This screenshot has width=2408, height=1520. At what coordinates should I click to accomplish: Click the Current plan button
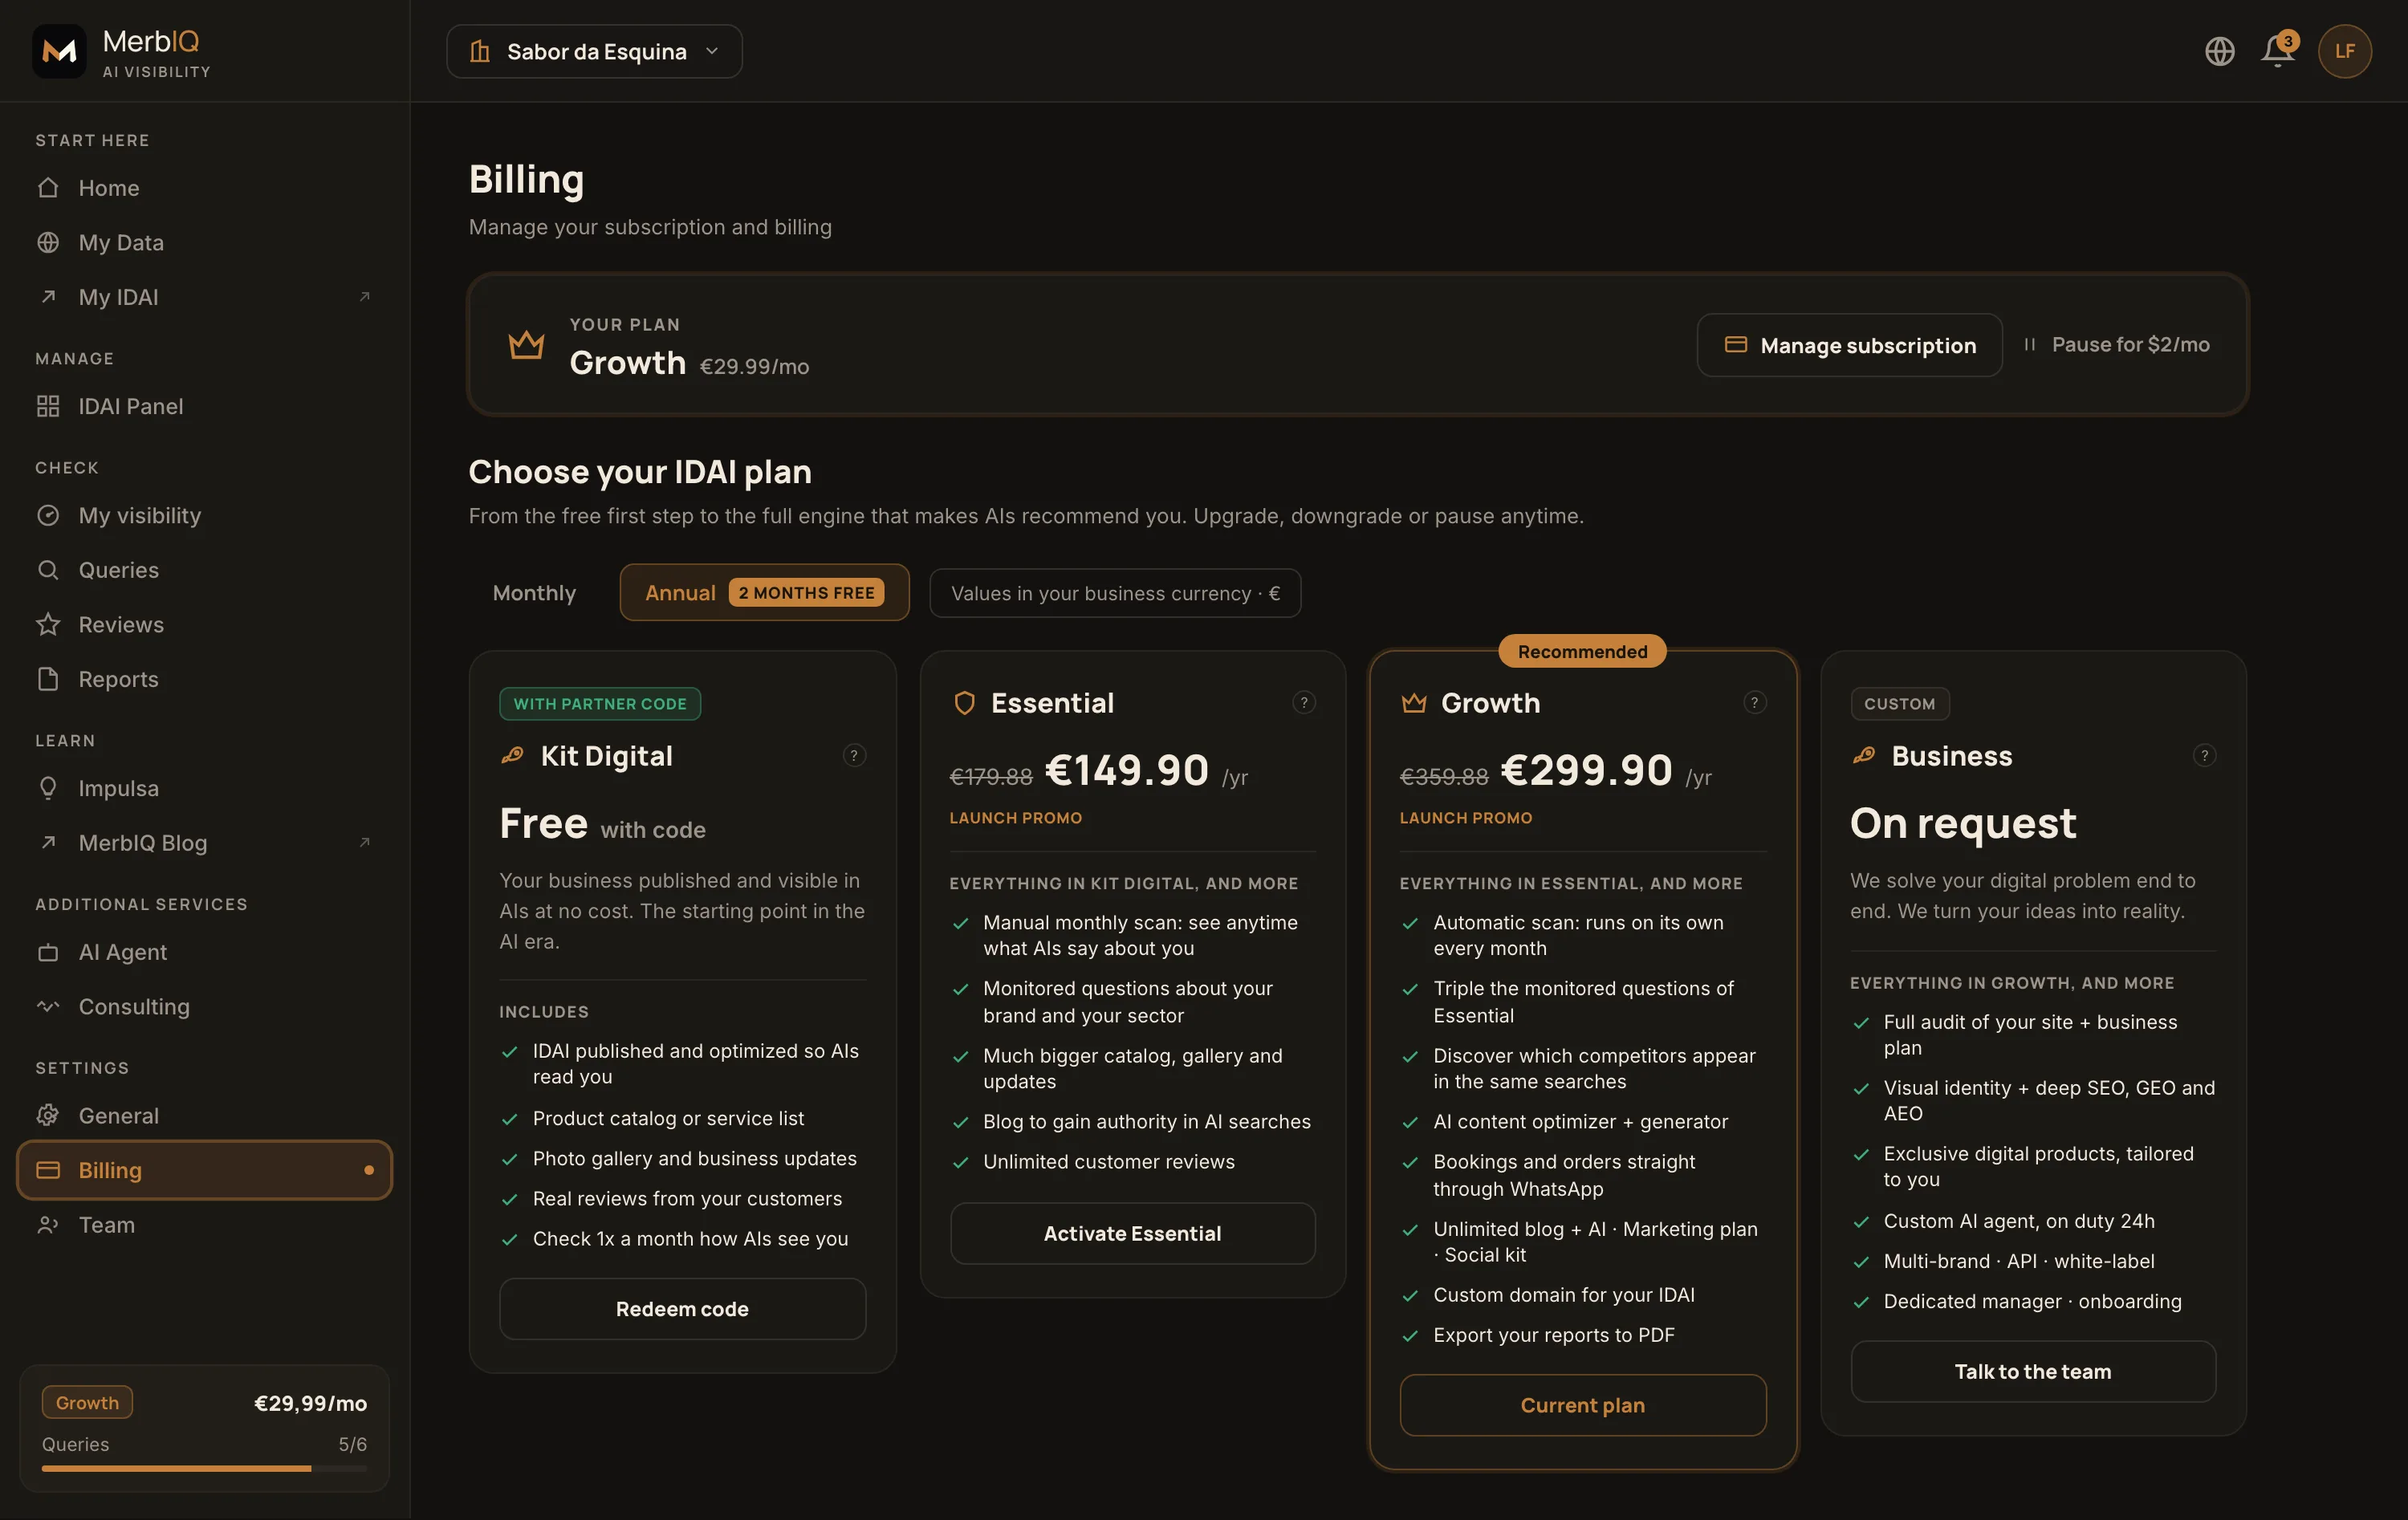tap(1583, 1405)
